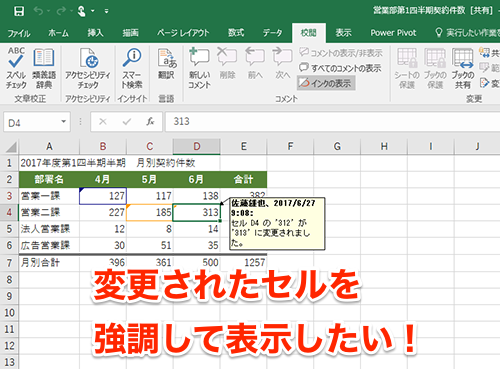Select the 校閲 tab
Image resolution: width=500 pixels, height=369 pixels.
coord(309,33)
